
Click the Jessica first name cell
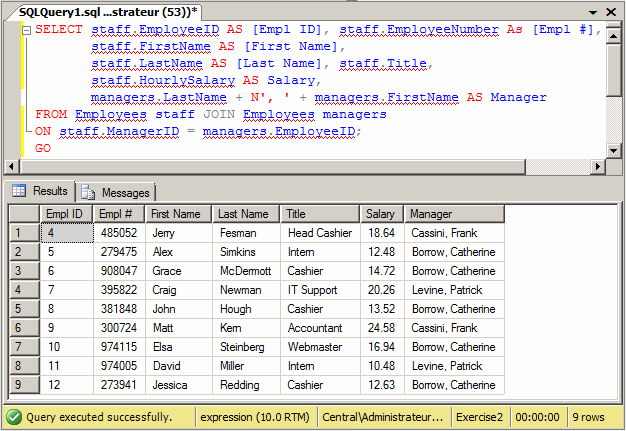pos(179,385)
